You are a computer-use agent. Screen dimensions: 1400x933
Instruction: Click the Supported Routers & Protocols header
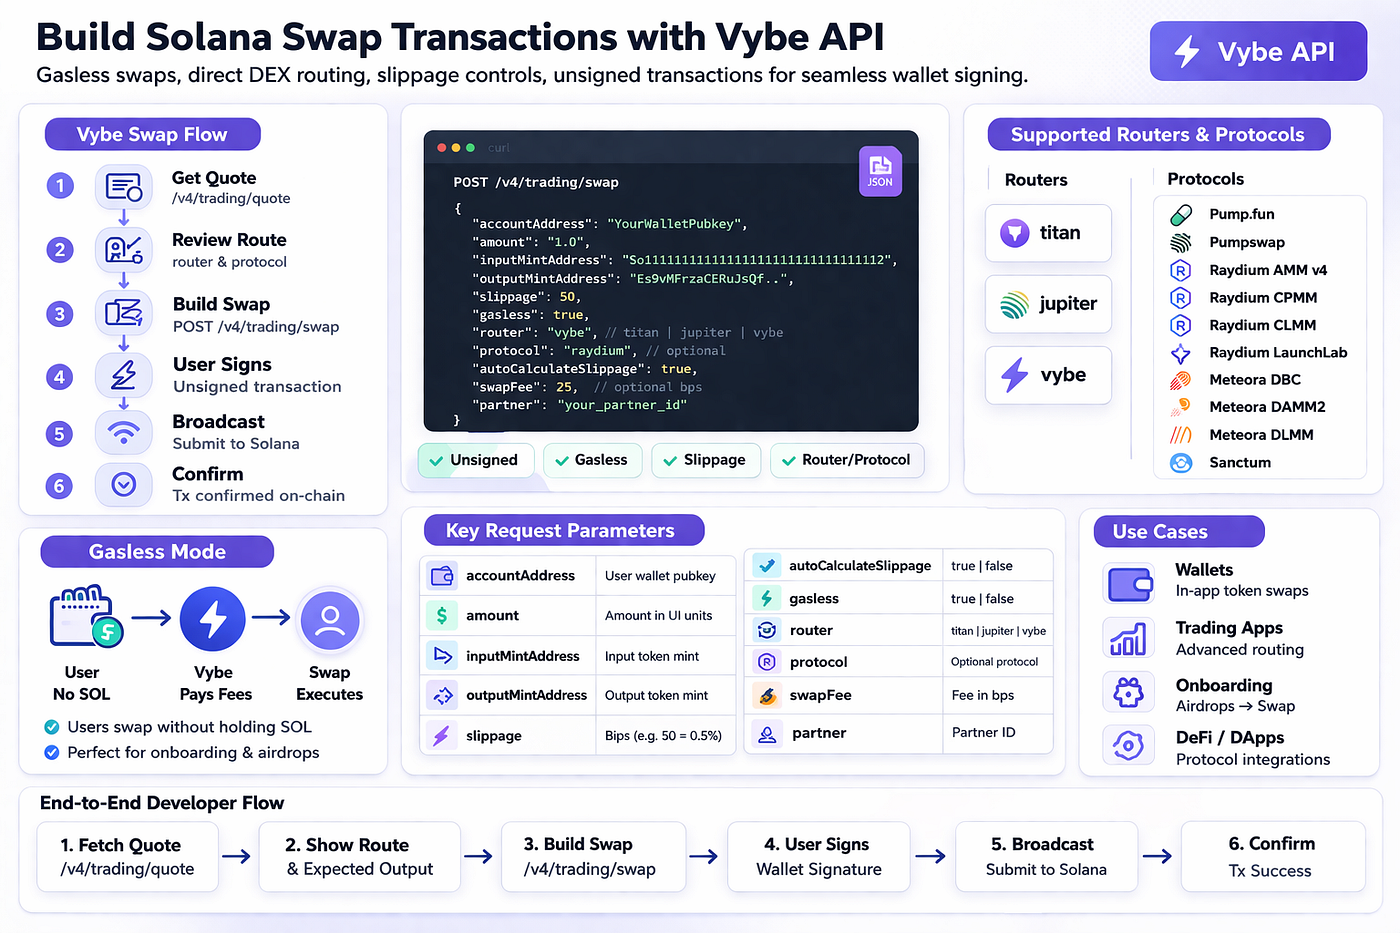point(1158,134)
